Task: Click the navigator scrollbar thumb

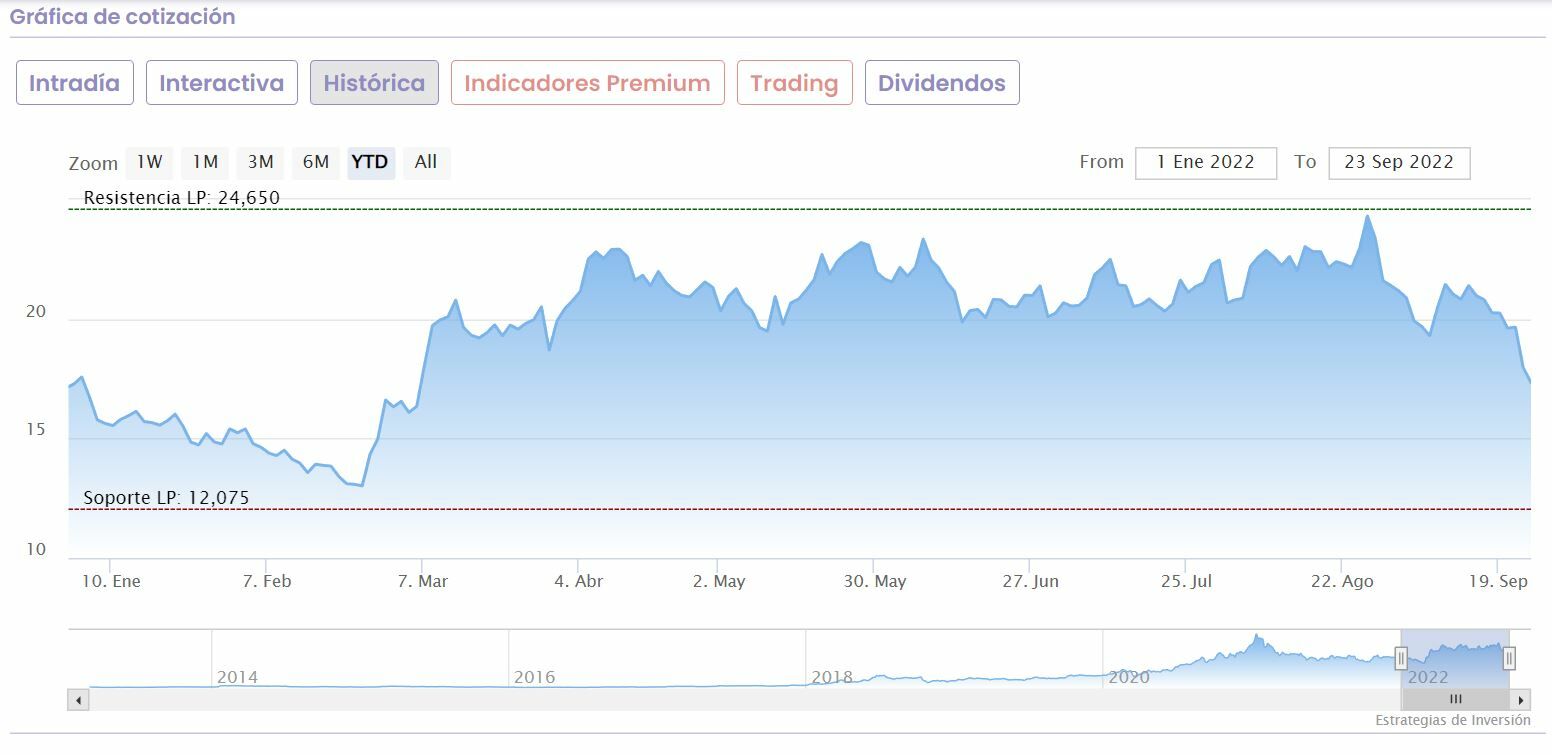Action: click(1455, 700)
